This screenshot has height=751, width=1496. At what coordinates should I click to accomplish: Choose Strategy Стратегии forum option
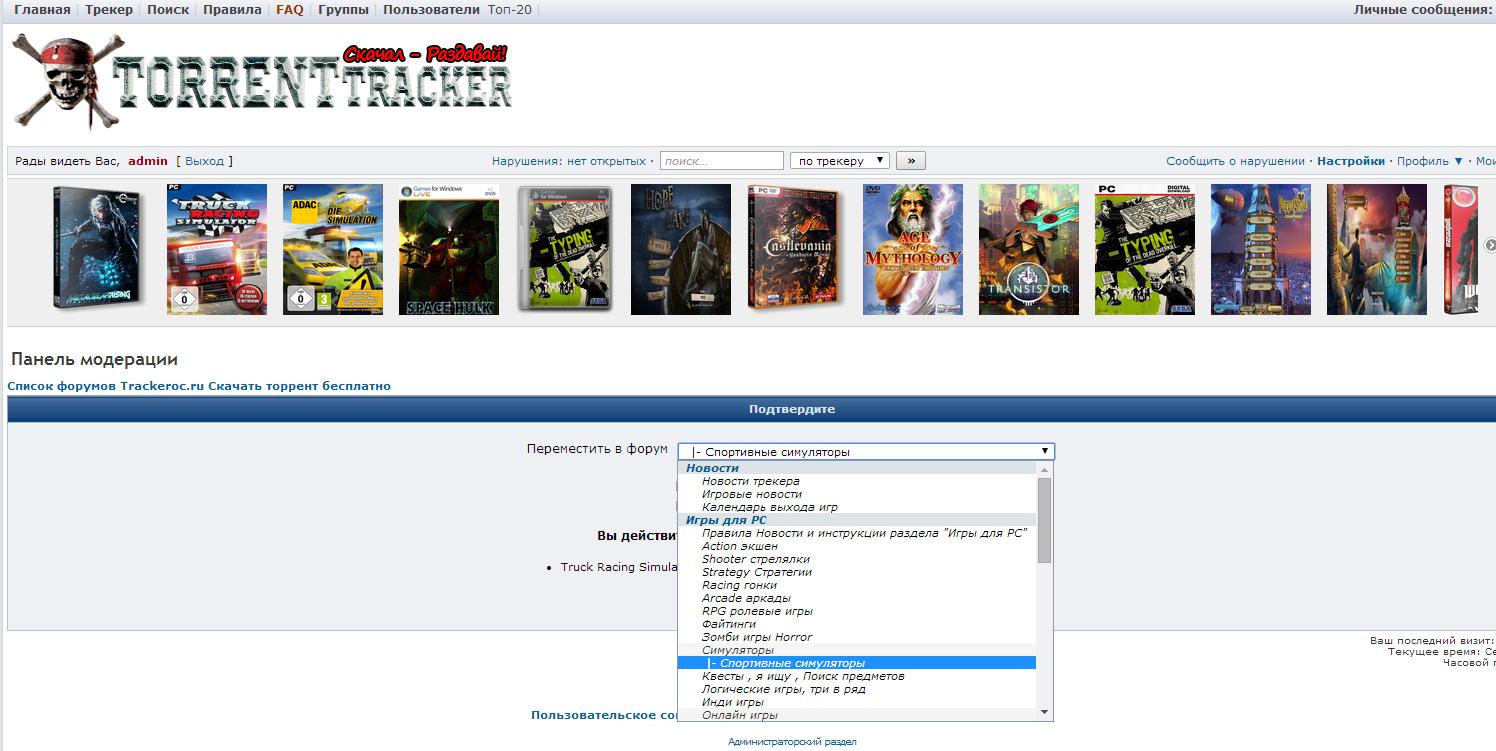pos(756,572)
